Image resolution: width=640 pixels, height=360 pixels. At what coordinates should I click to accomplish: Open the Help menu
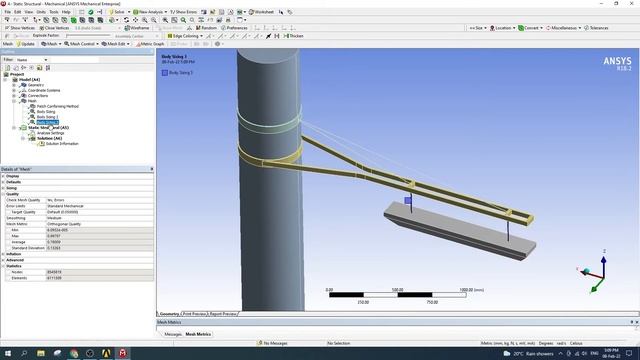coord(66,12)
